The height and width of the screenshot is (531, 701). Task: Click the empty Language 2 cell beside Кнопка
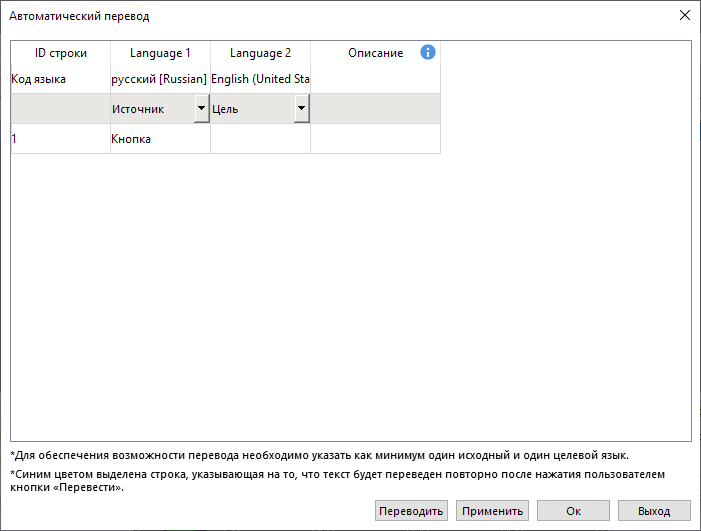[x=260, y=139]
